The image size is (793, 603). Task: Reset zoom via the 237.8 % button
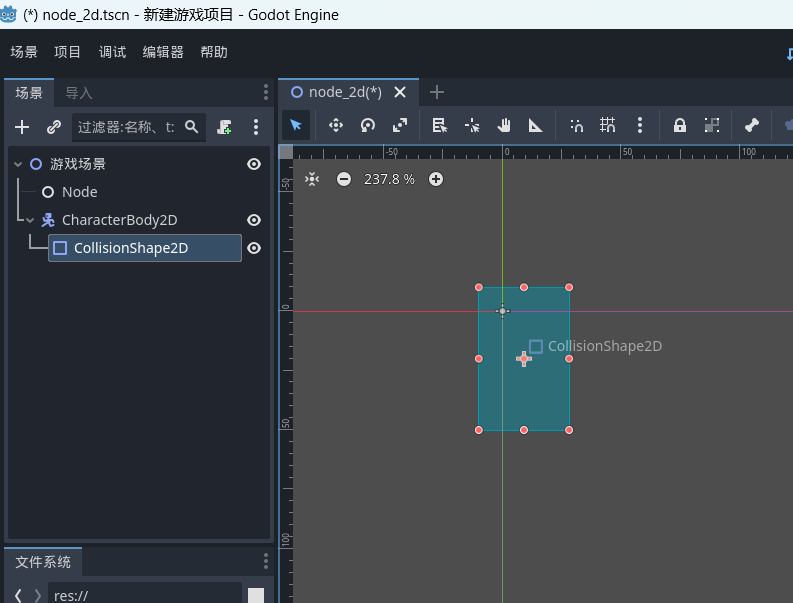click(x=389, y=179)
